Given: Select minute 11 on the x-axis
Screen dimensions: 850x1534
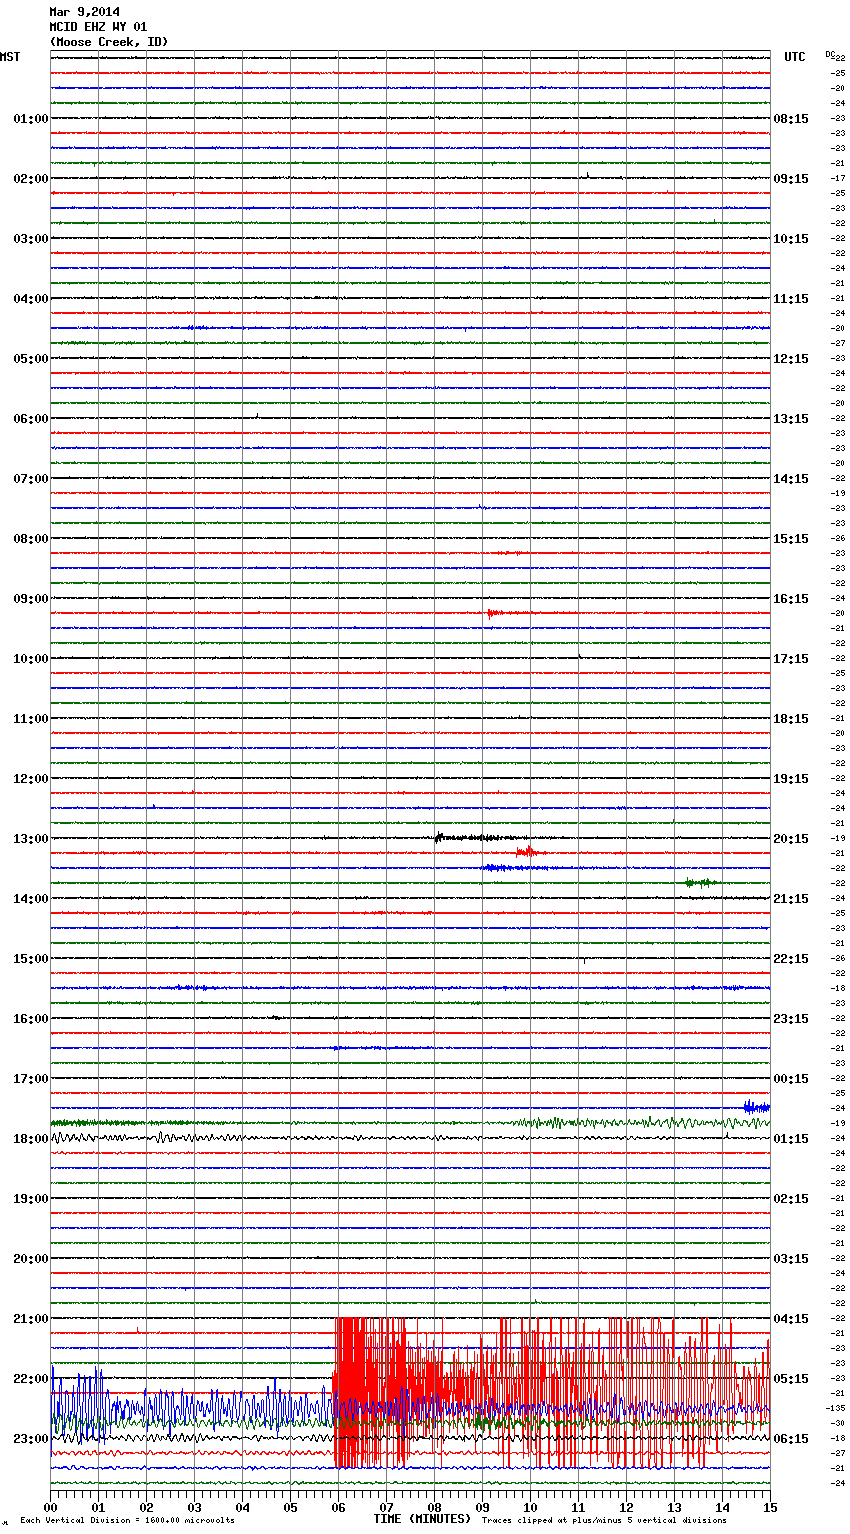Looking at the screenshot, I should pos(578,1507).
